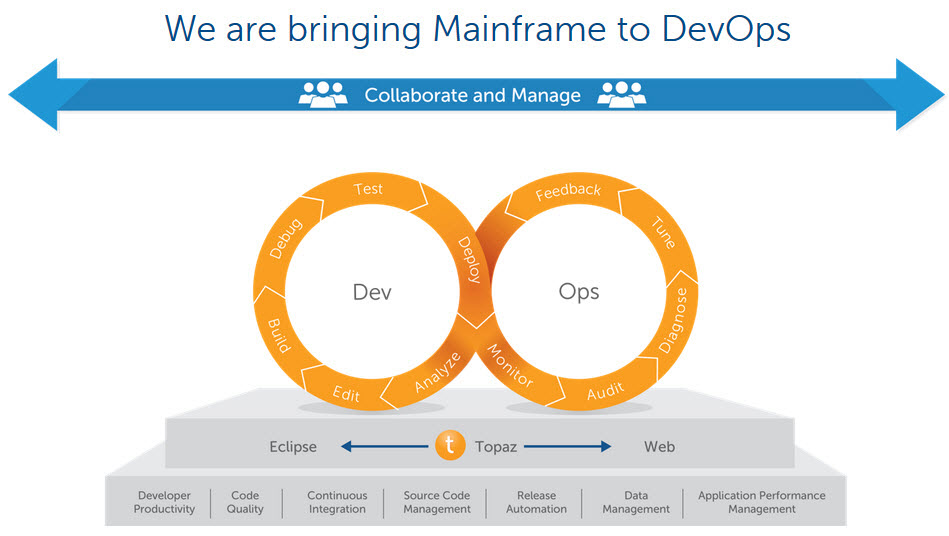Viewport: 949px width, 536px height.
Task: Click 'Release Automation' in the bottom row
Action: pyautogui.click(x=536, y=502)
